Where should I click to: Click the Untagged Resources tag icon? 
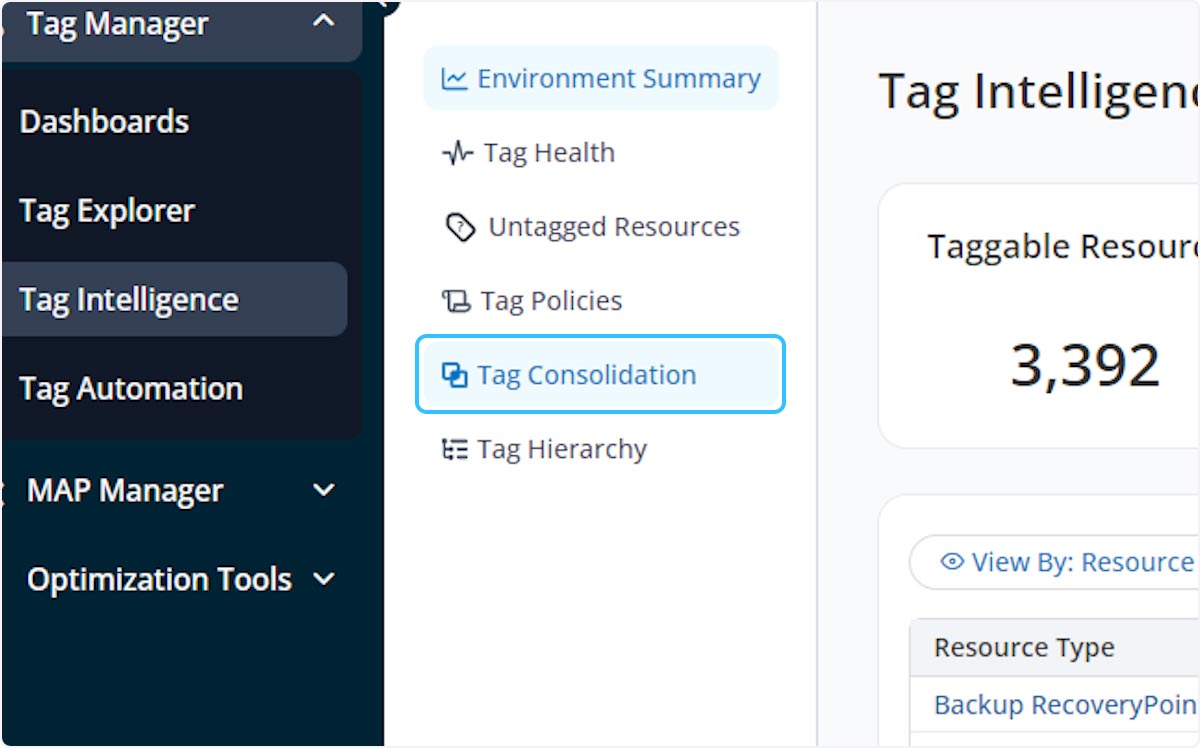click(459, 228)
